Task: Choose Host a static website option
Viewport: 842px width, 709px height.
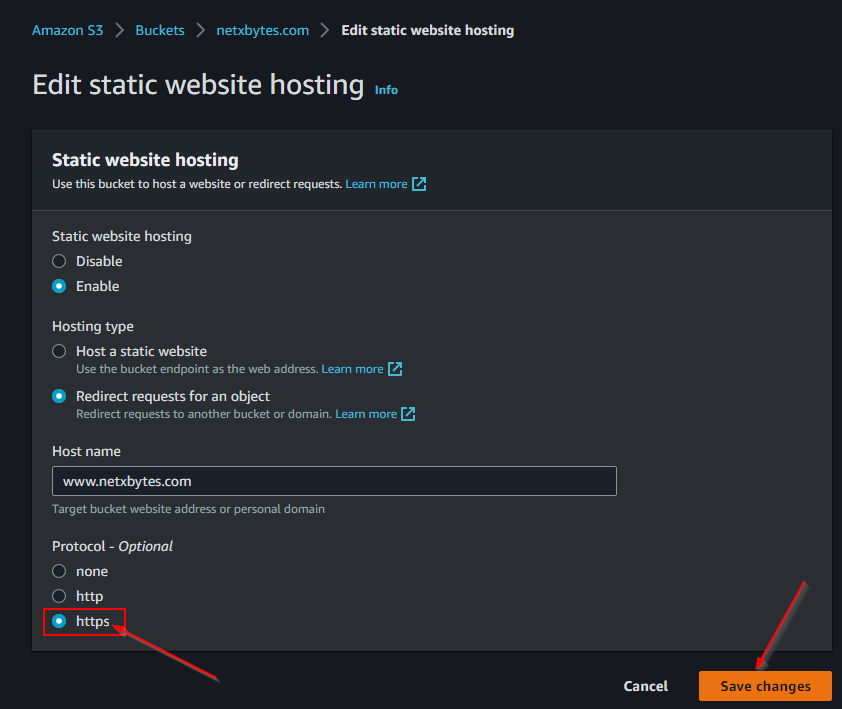Action: (60, 351)
